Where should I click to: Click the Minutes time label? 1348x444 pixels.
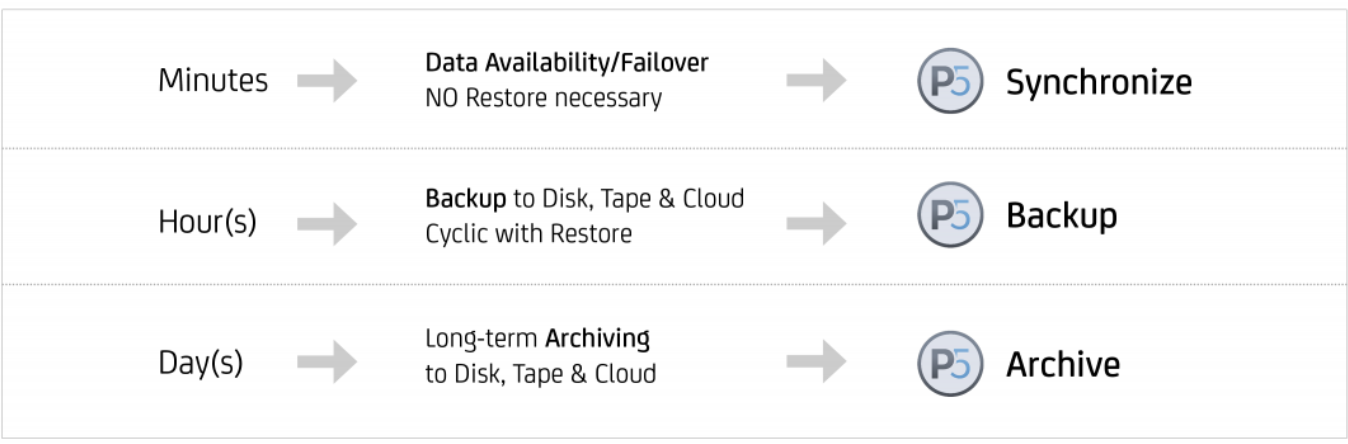click(x=213, y=82)
